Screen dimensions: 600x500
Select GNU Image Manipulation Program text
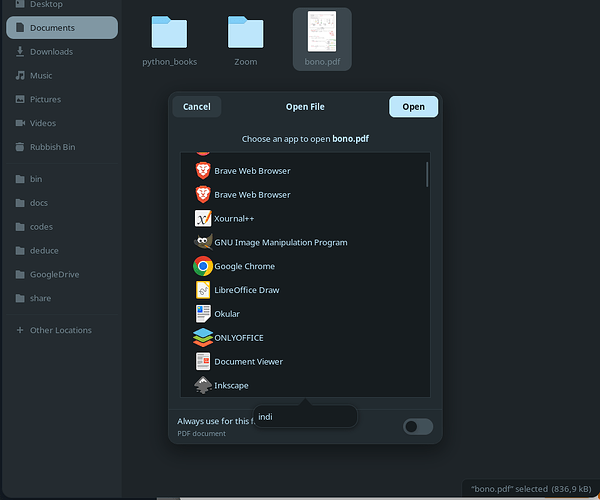pyautogui.click(x=281, y=243)
